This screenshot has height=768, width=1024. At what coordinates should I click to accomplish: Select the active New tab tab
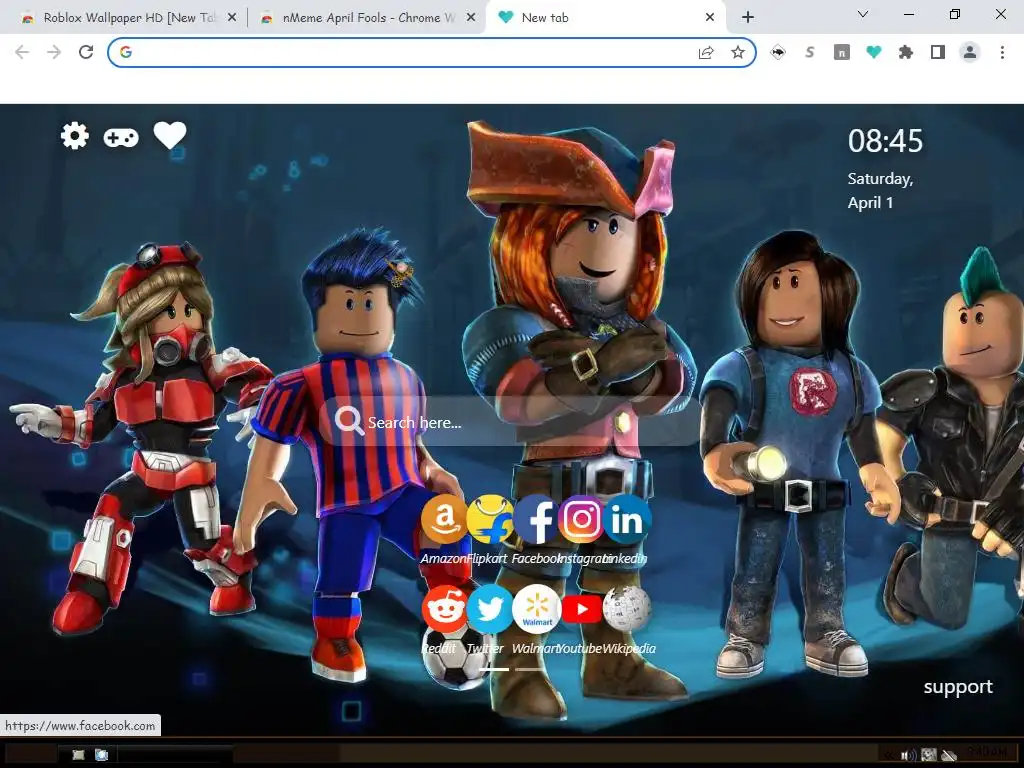pyautogui.click(x=606, y=18)
